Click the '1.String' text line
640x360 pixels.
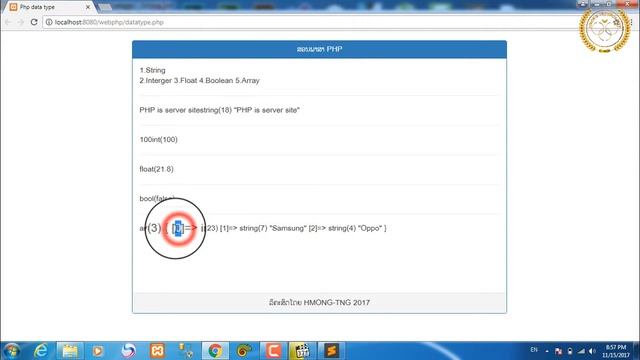click(152, 70)
